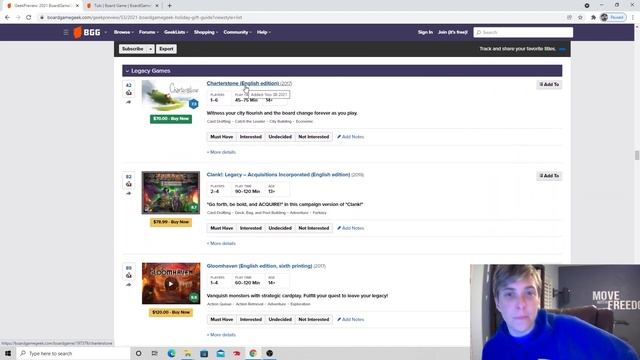This screenshot has height=360, width=640.
Task: Open the Browse dropdown menu
Action: point(124,32)
